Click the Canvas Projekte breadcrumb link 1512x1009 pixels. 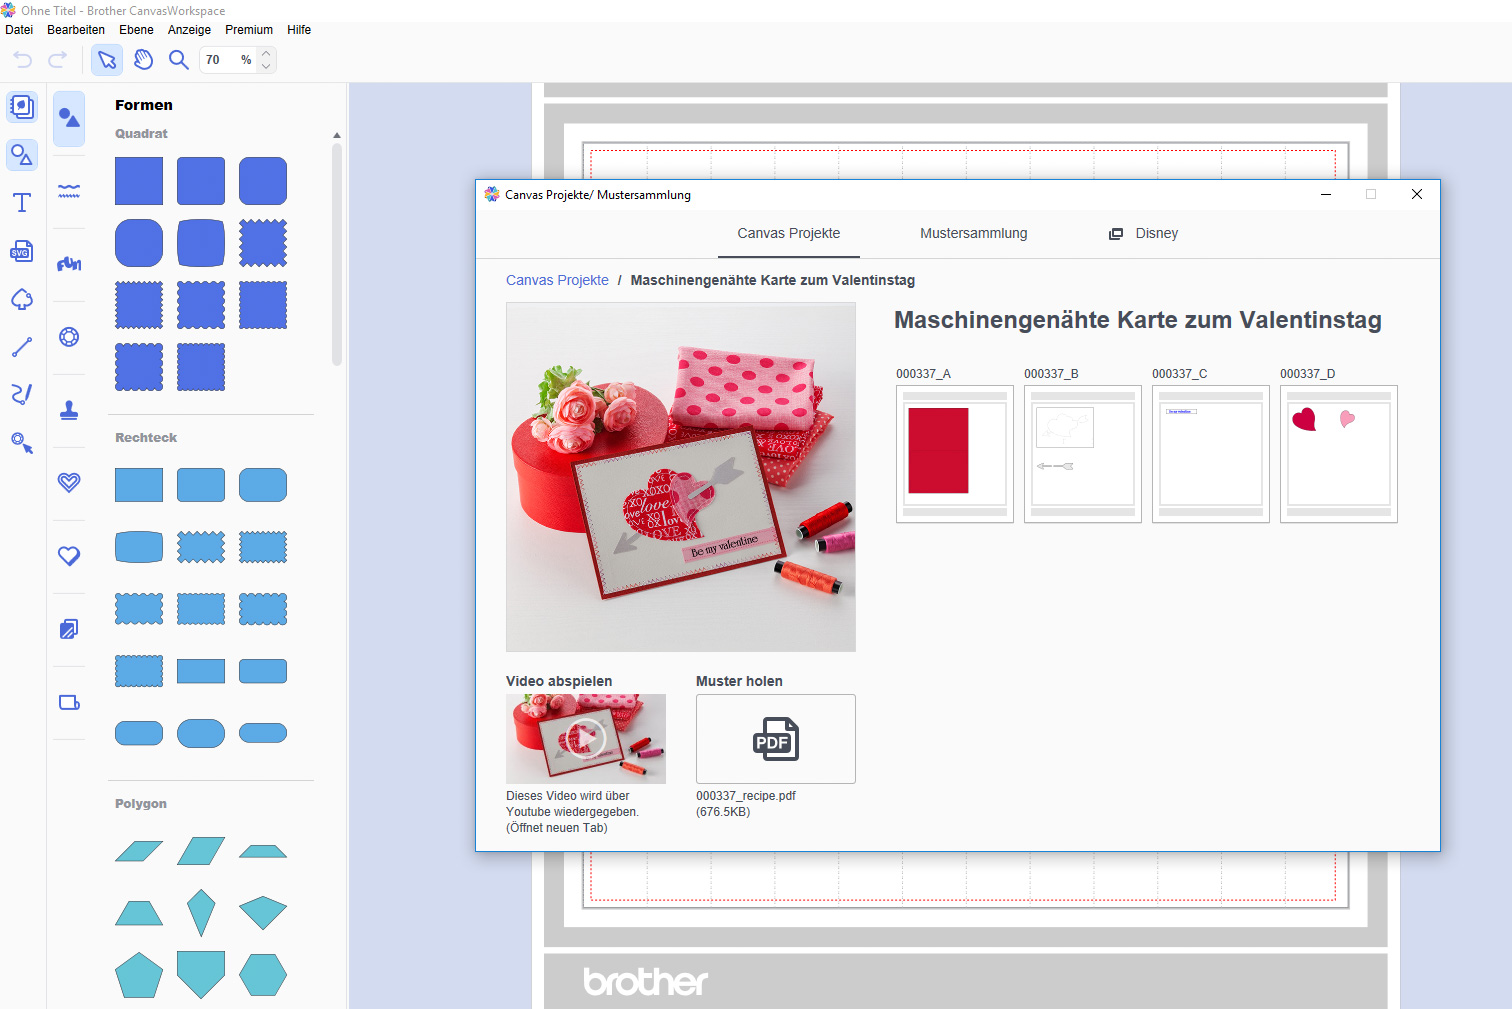pyautogui.click(x=557, y=280)
